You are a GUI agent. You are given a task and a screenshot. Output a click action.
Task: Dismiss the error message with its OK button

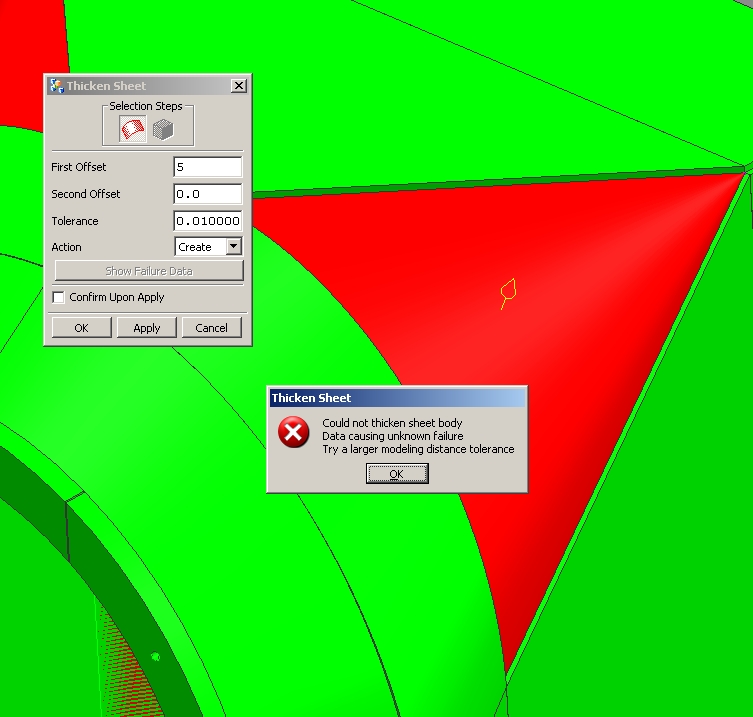(x=397, y=474)
